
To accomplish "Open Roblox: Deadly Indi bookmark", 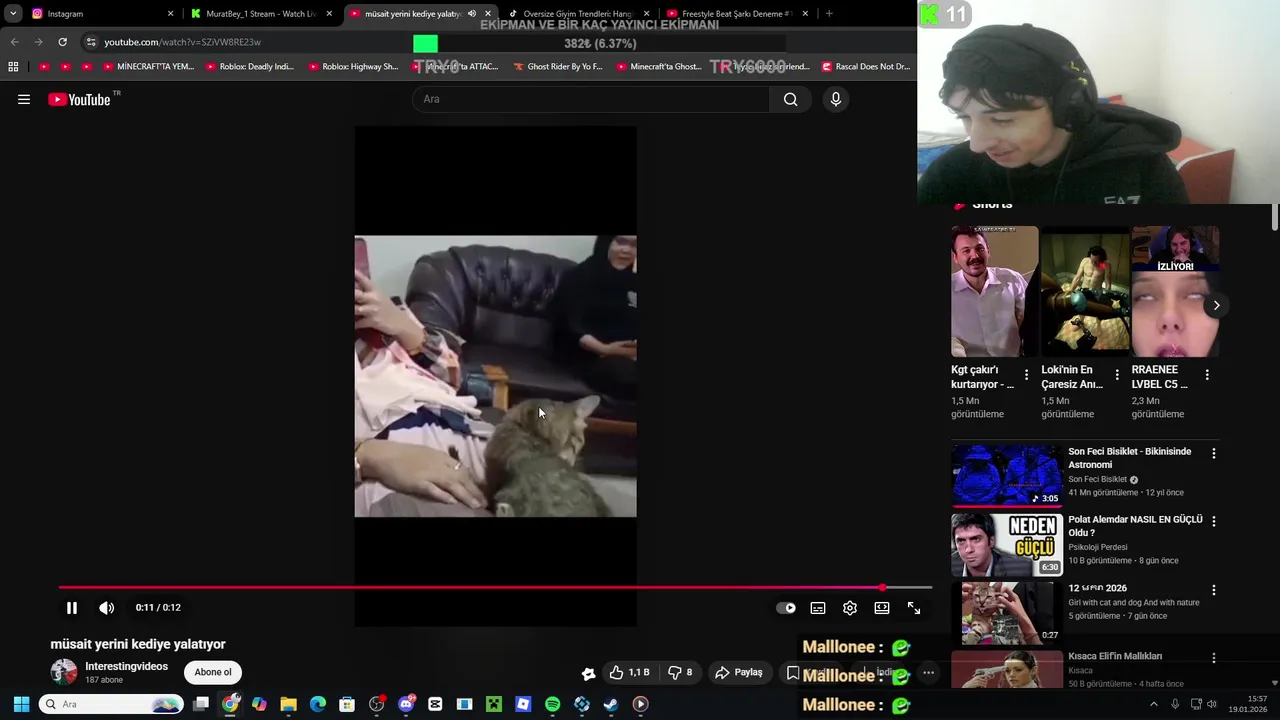I will [x=250, y=67].
